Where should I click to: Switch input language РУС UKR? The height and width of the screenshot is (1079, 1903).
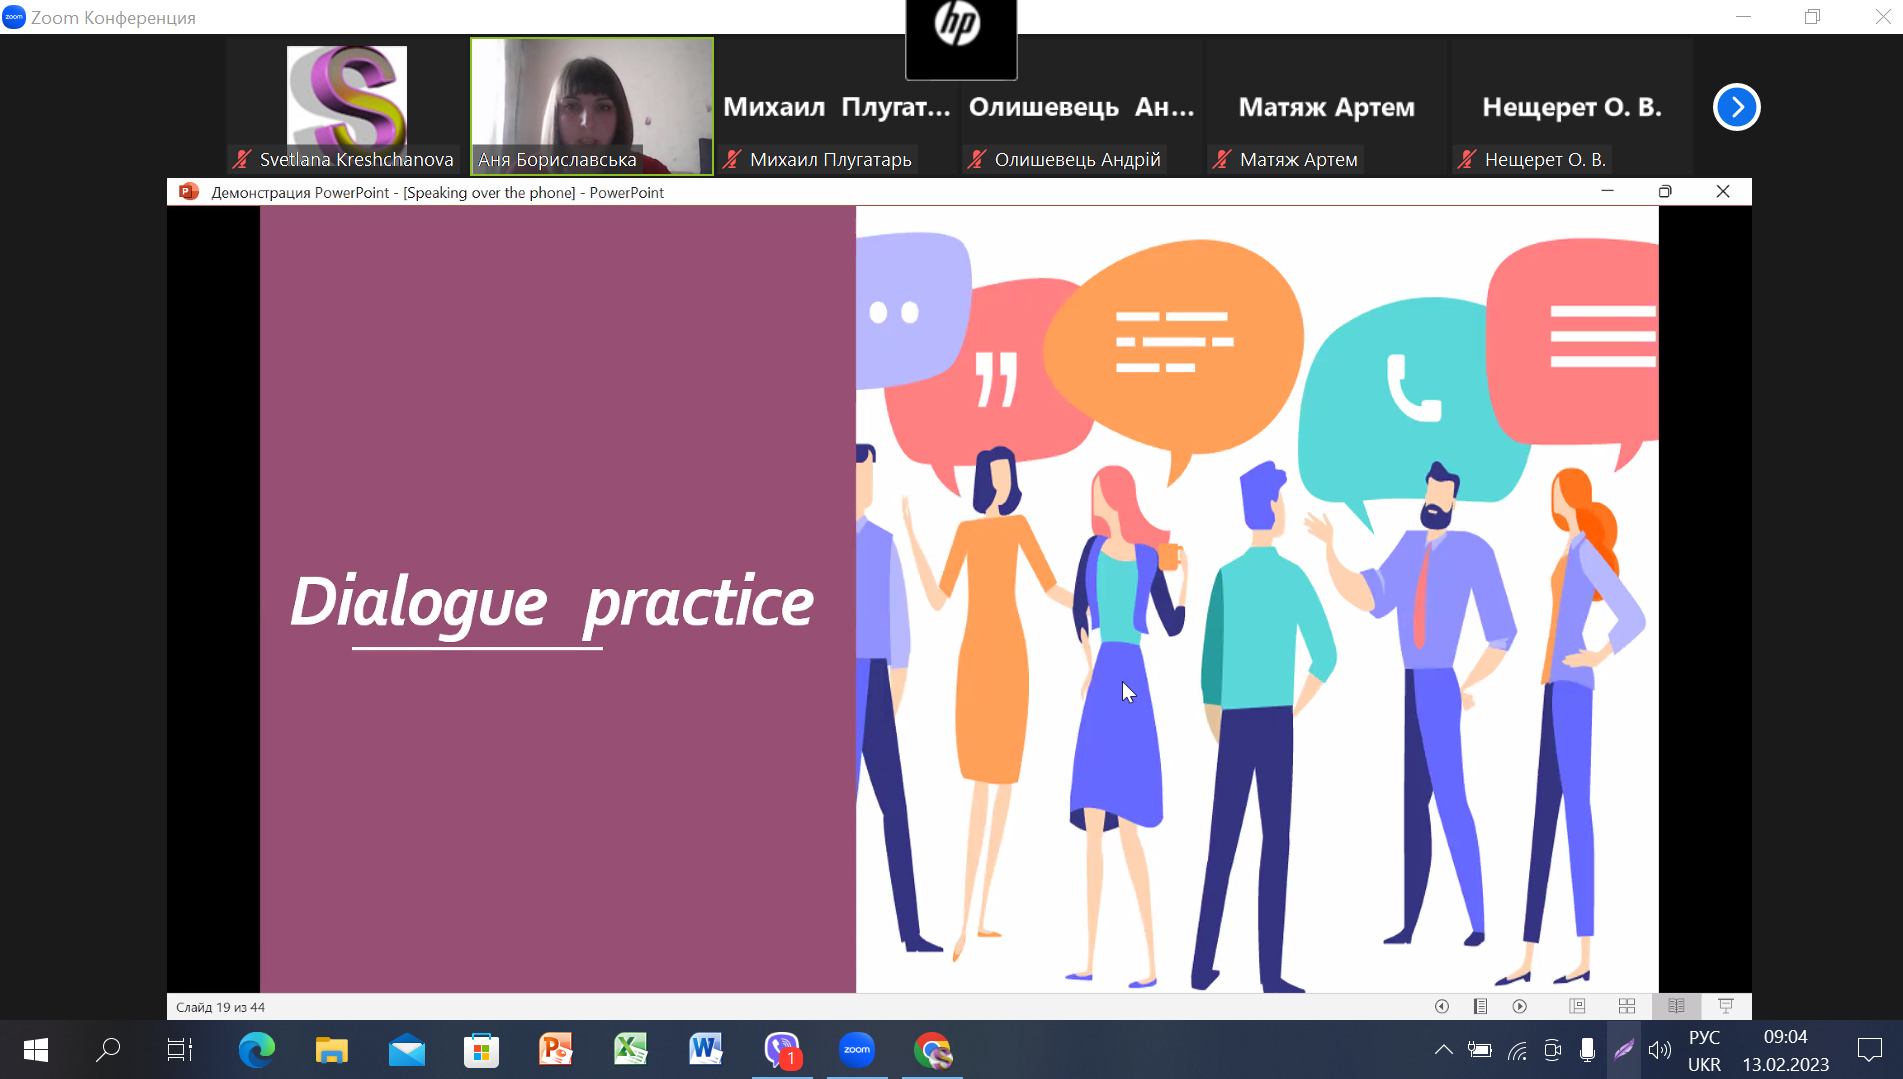coord(1705,1050)
